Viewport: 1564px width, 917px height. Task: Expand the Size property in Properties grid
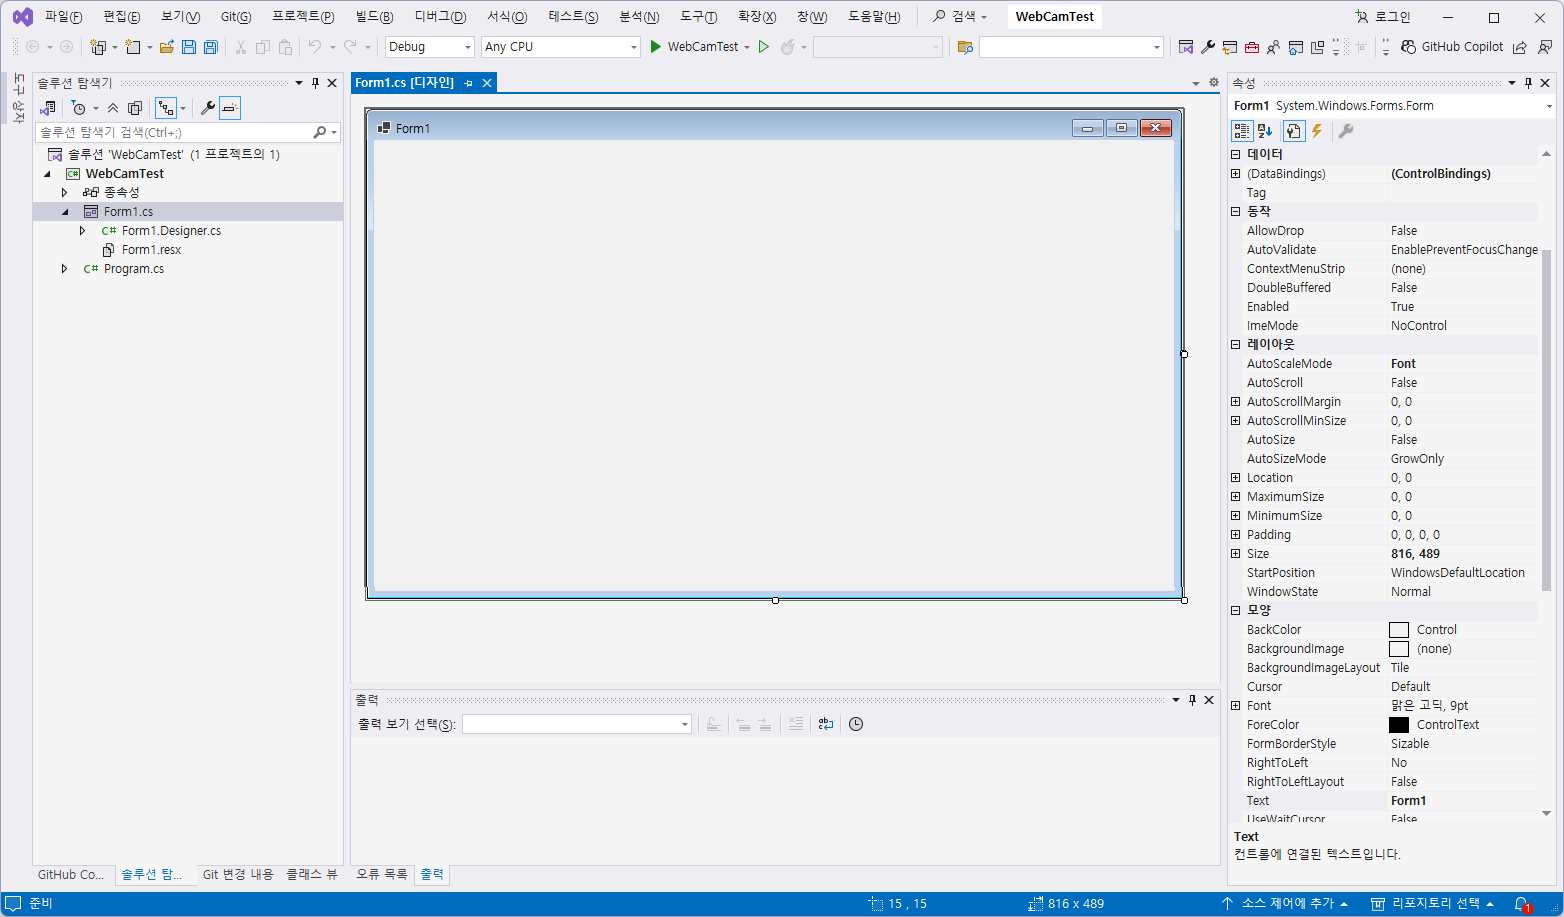pyautogui.click(x=1236, y=554)
